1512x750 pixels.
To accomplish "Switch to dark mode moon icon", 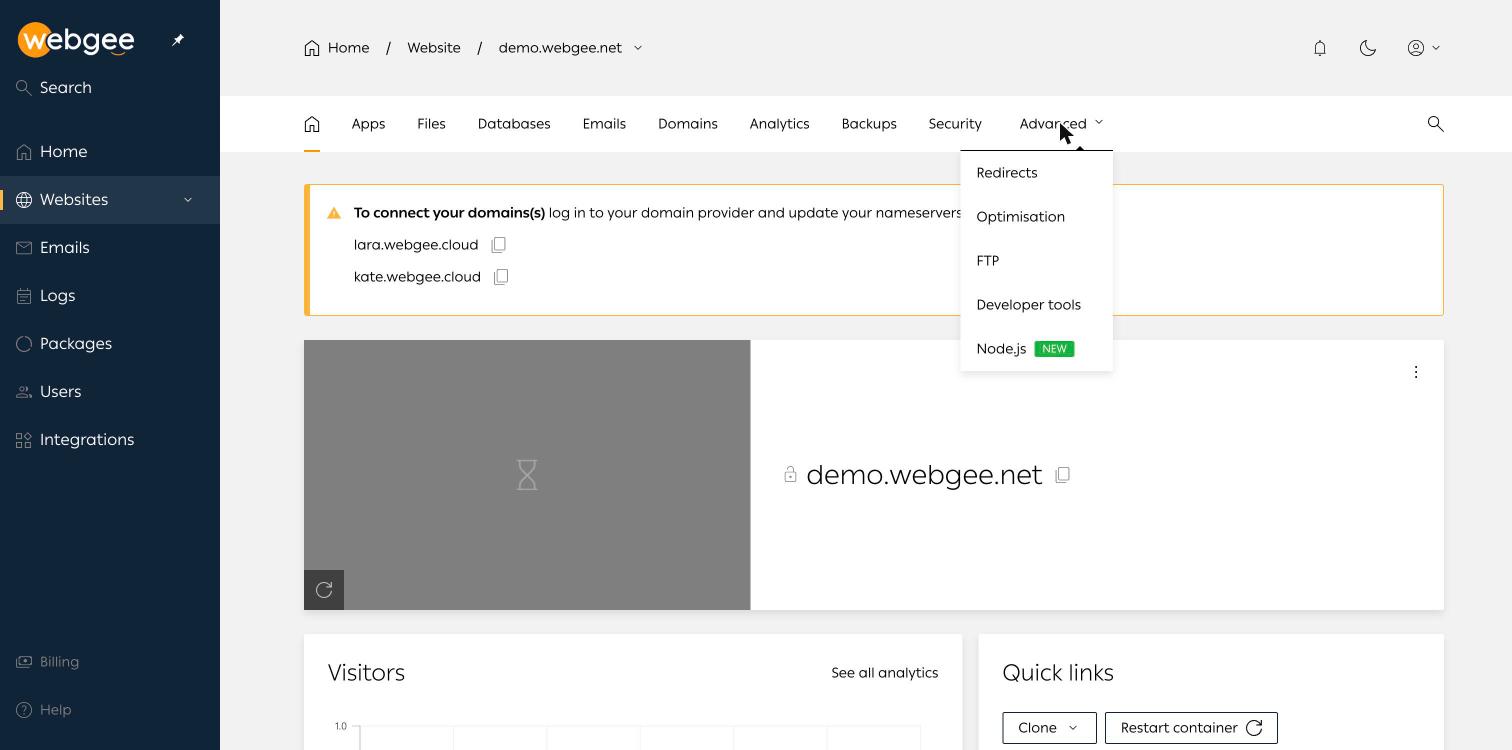I will pyautogui.click(x=1368, y=48).
